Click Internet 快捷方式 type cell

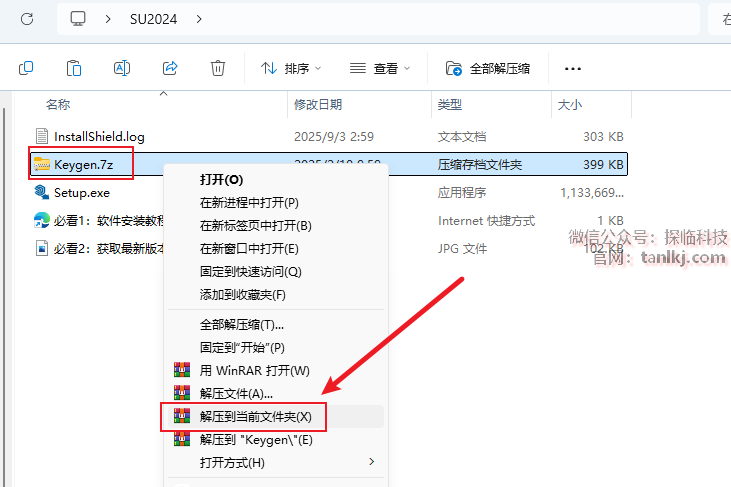click(486, 220)
